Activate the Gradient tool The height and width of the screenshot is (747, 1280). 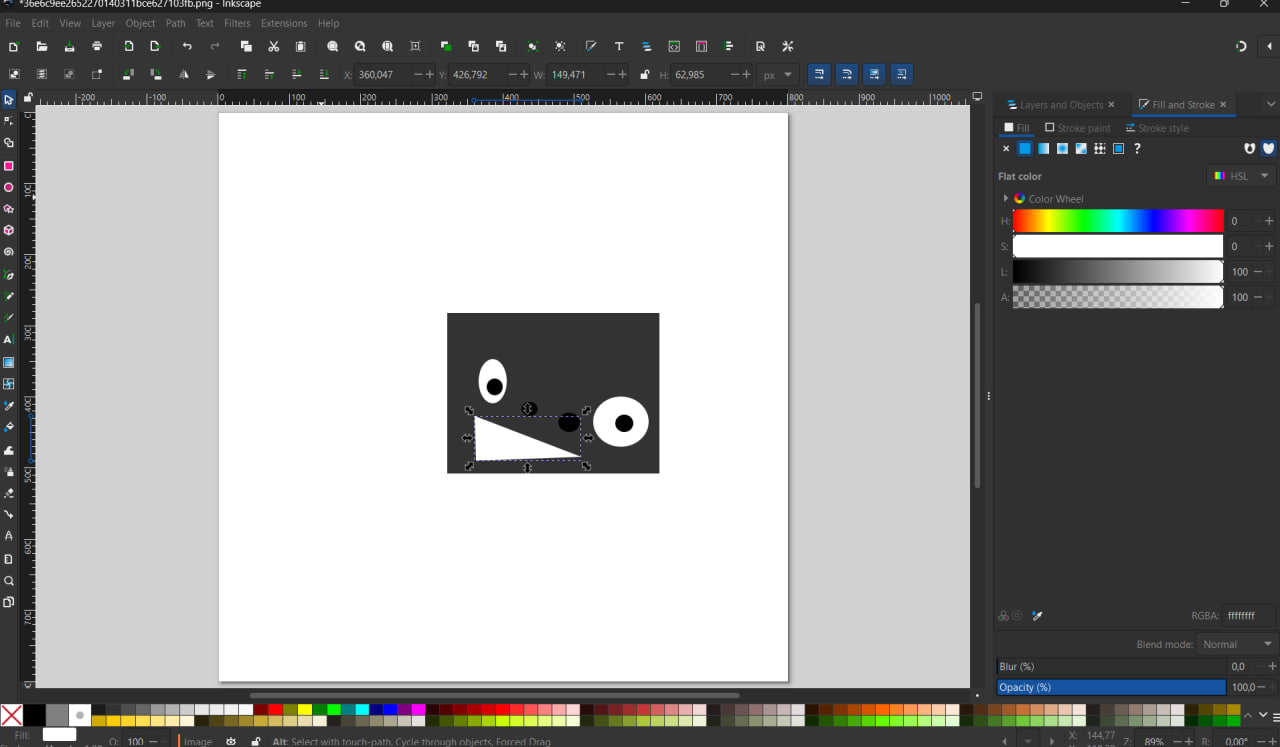9,362
